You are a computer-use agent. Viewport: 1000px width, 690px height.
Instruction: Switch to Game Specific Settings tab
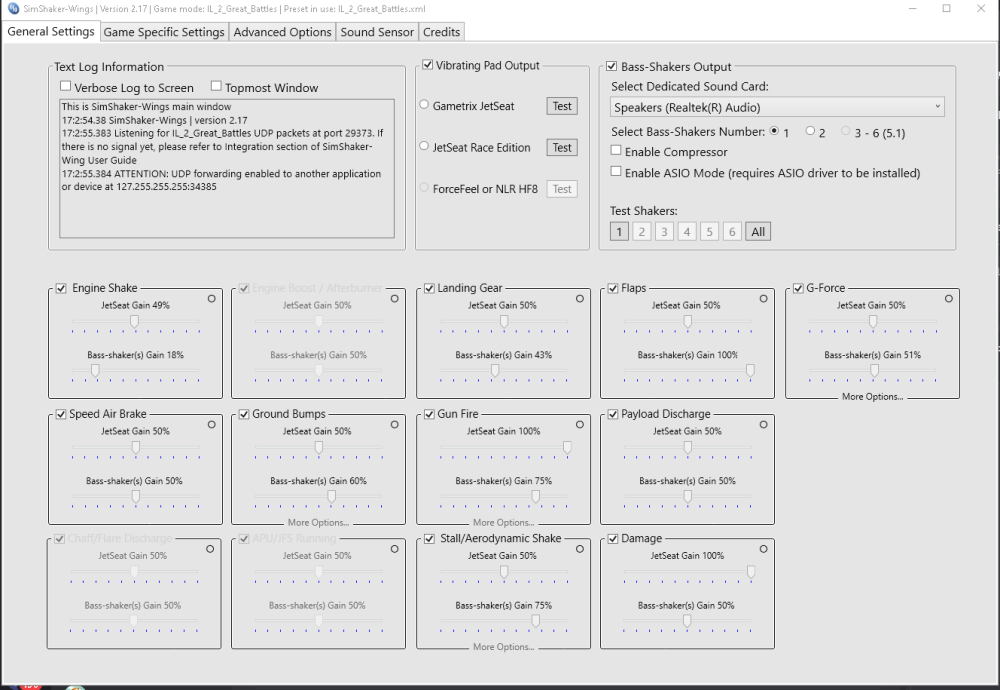click(x=164, y=32)
